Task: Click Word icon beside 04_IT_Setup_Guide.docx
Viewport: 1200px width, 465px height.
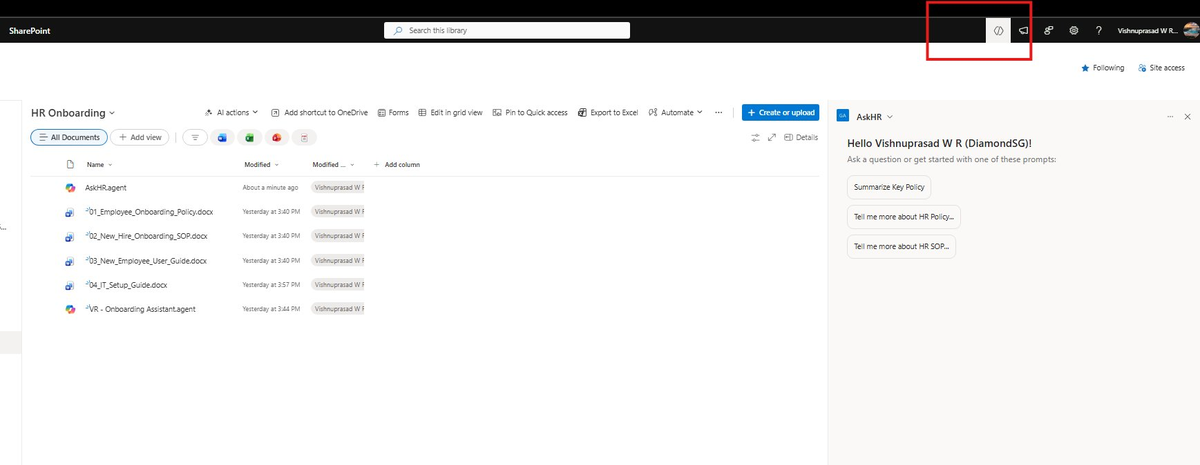Action: 70,285
